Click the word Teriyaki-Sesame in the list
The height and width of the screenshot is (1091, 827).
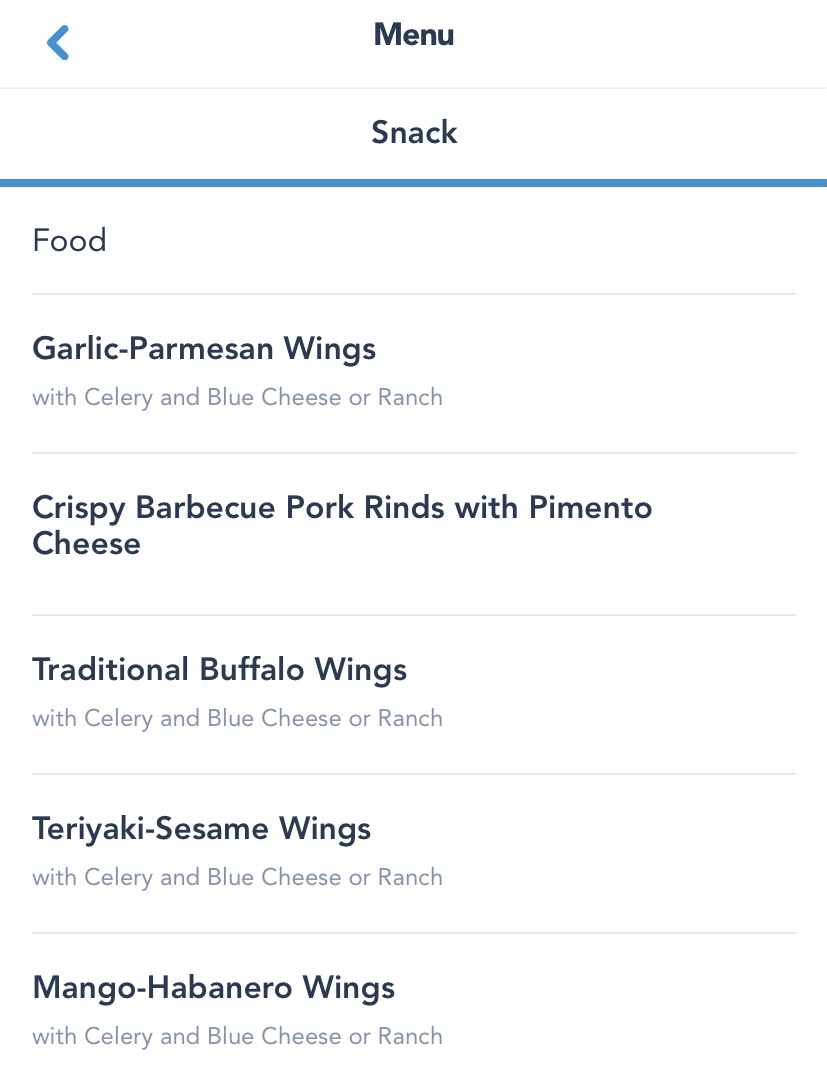click(151, 829)
